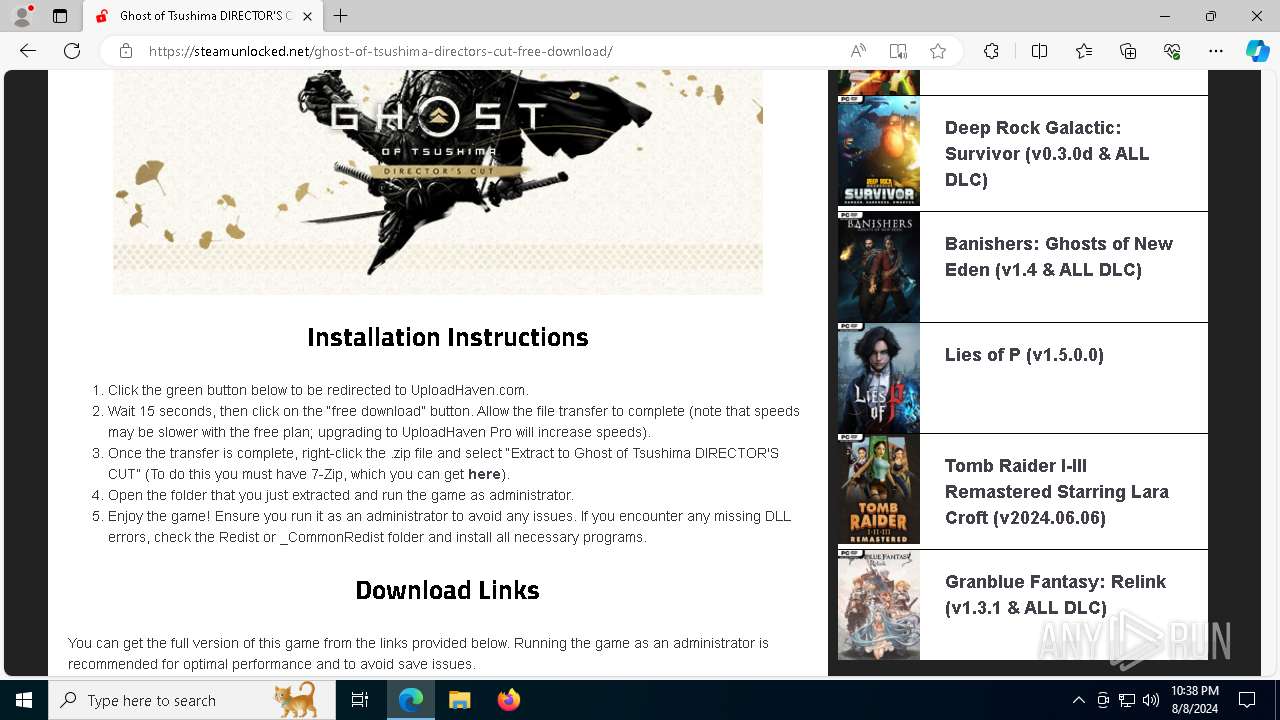Open the tray icon left of network
The height and width of the screenshot is (720, 1280).
pos(1103,700)
